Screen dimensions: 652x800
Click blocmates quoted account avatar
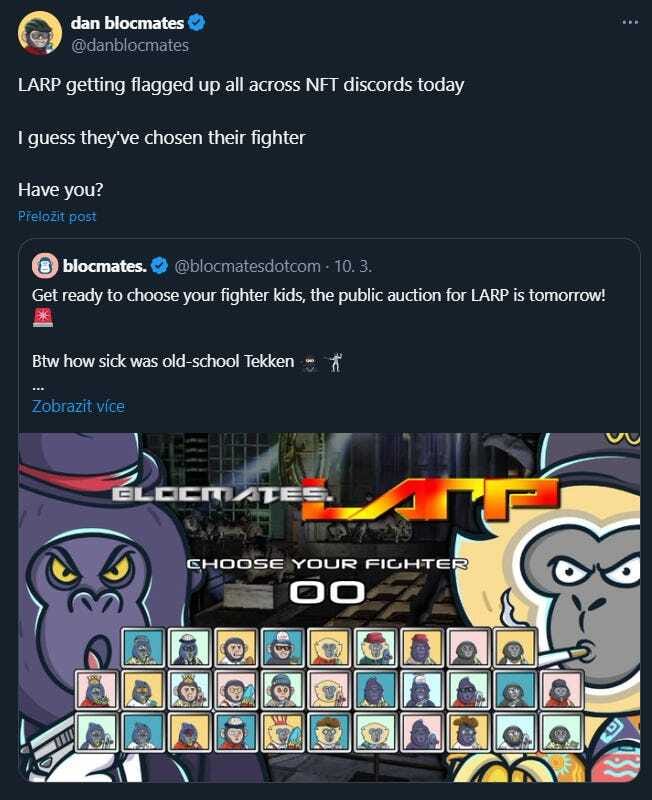(x=45, y=266)
